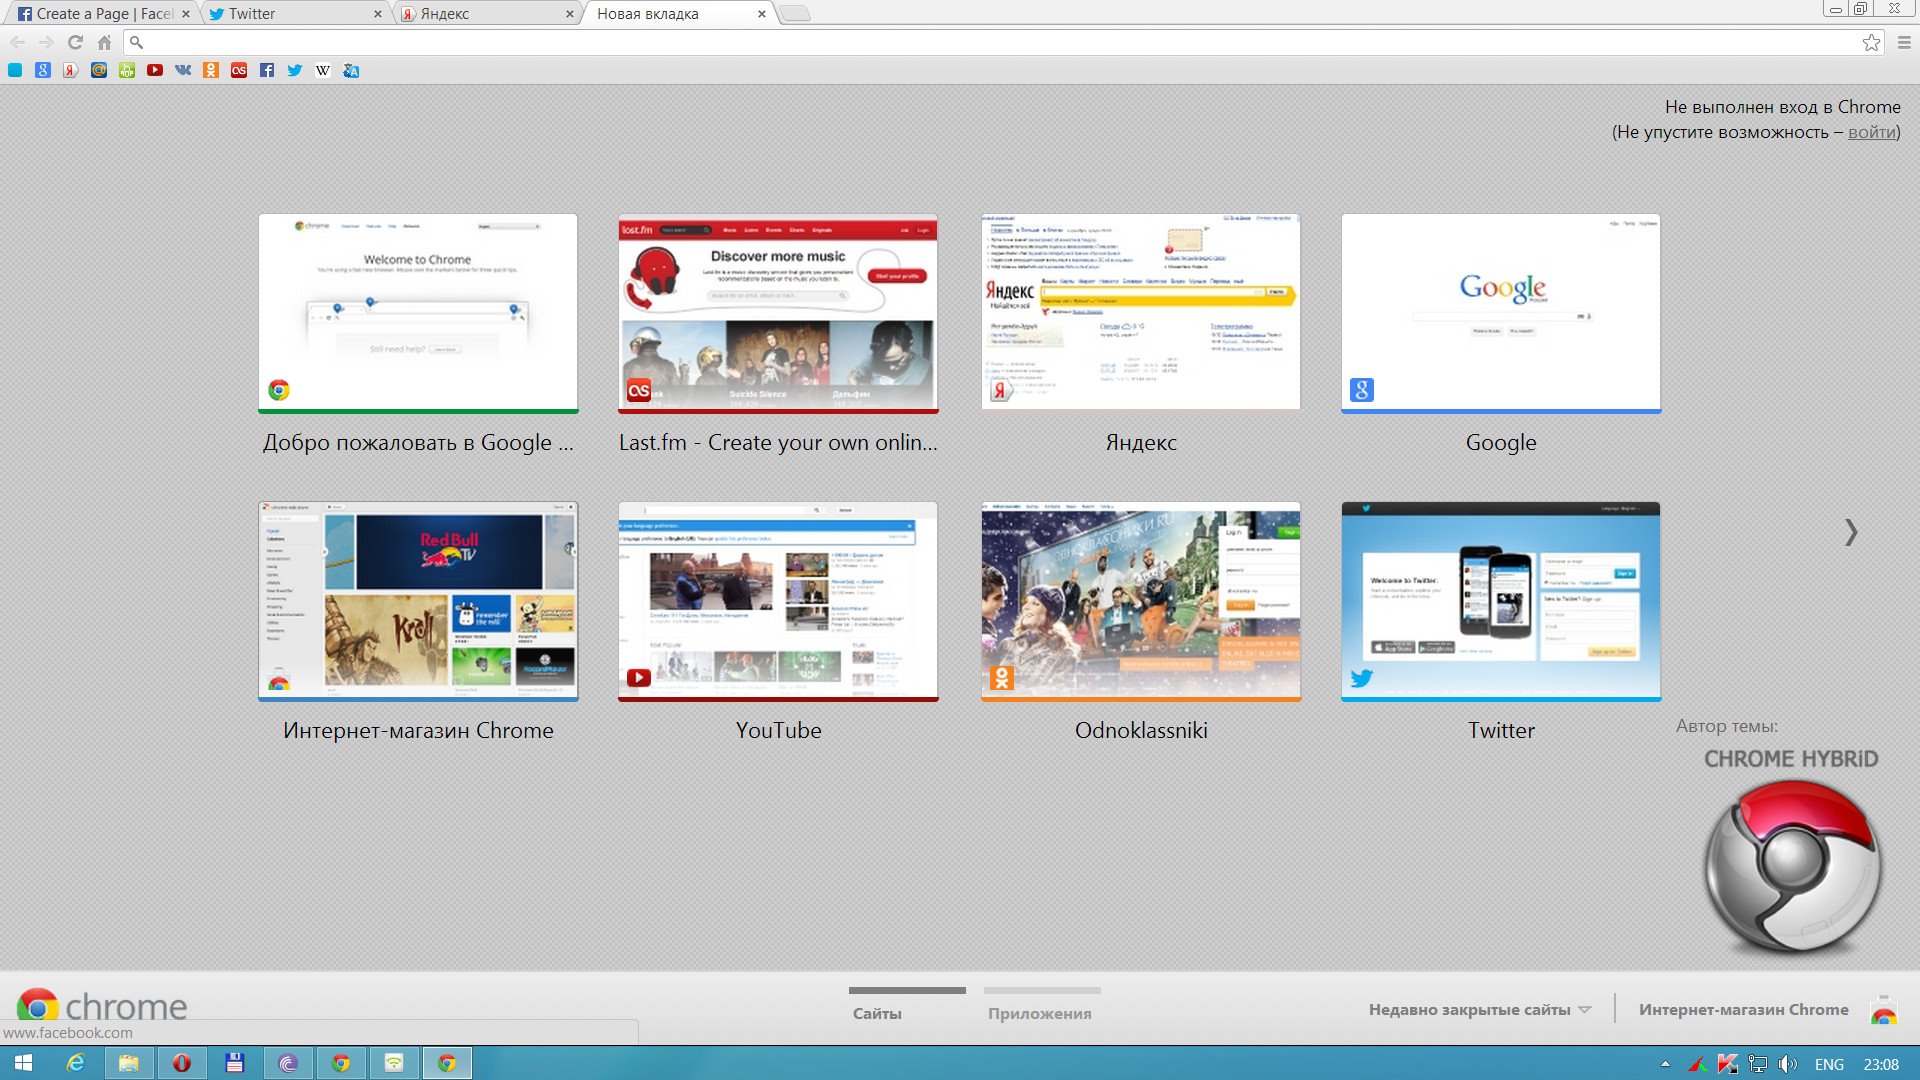Open the Last.fm bookmark icon in bookmarks bar
This screenshot has width=1920, height=1080.
tap(239, 70)
